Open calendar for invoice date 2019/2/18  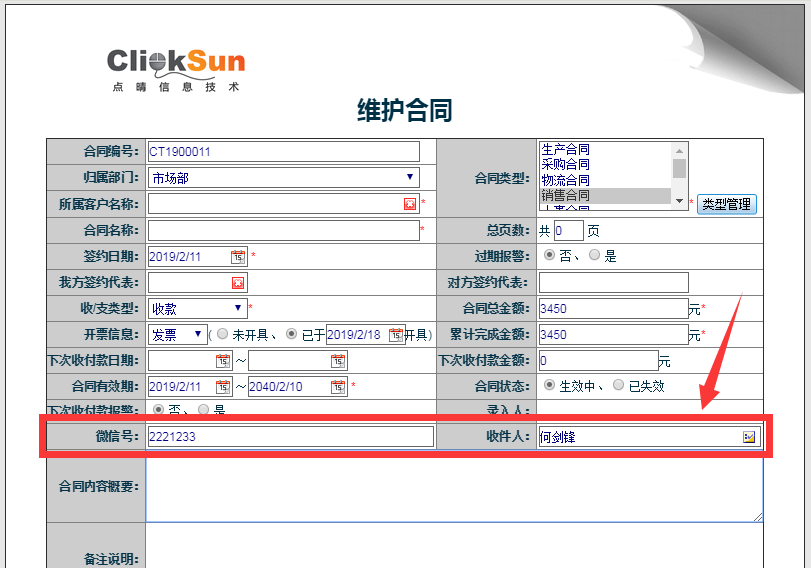(x=395, y=334)
